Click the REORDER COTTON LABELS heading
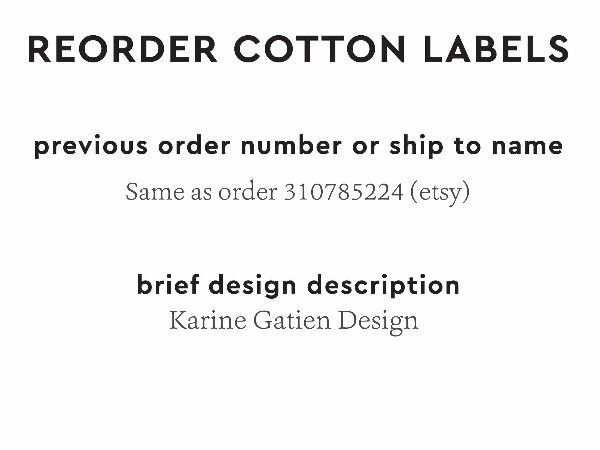Screen dimensions: 600x450 [299, 48]
